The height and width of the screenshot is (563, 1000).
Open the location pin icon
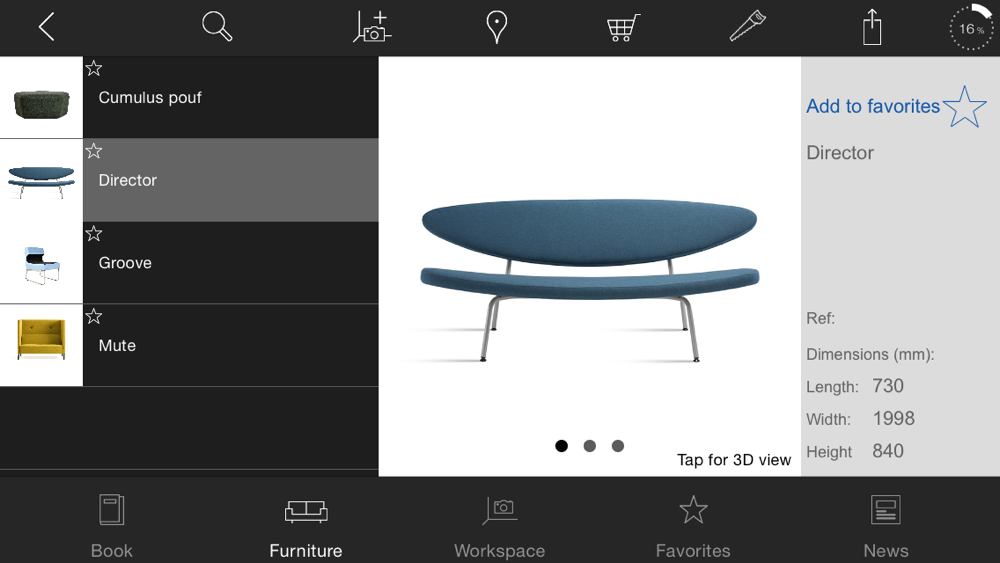[497, 27]
